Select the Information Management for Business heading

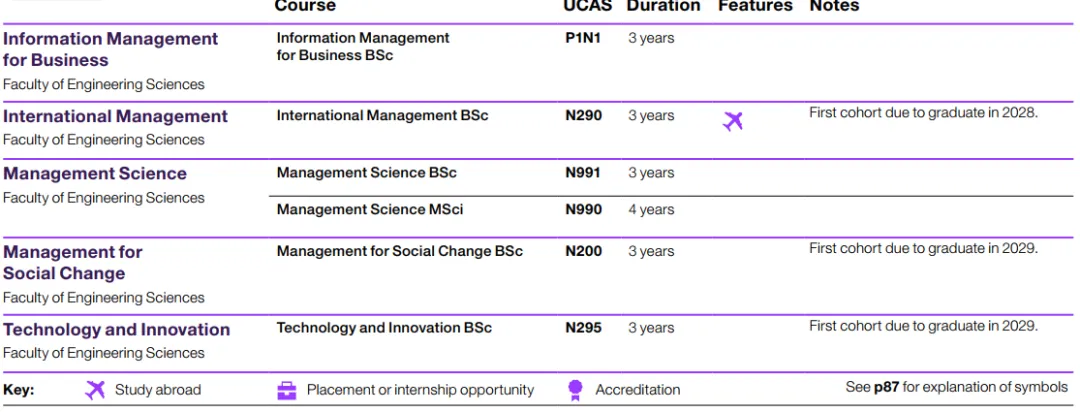coord(110,49)
